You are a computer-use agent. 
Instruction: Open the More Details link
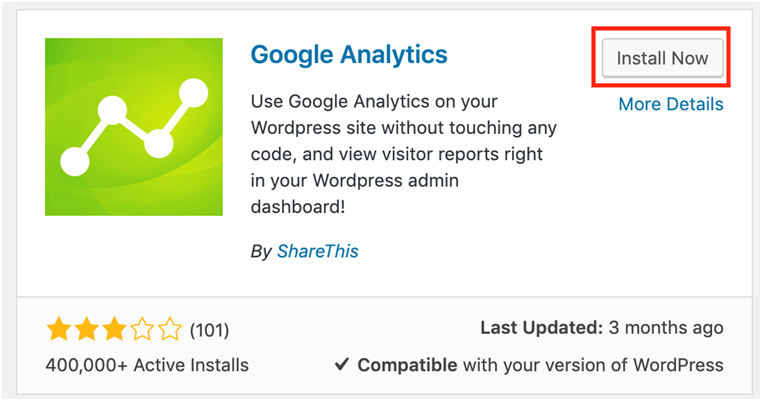point(670,104)
